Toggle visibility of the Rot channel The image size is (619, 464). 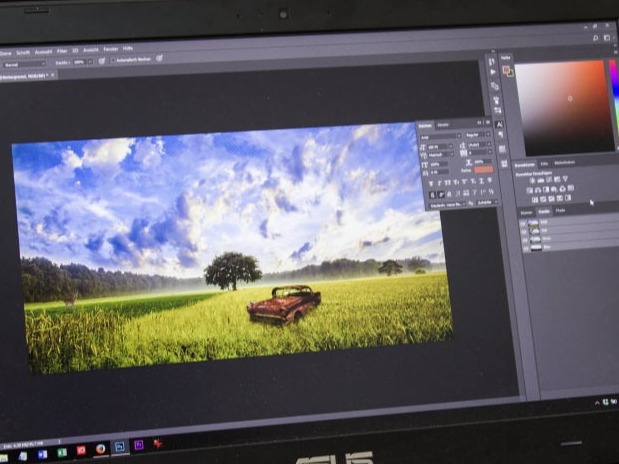pos(523,232)
